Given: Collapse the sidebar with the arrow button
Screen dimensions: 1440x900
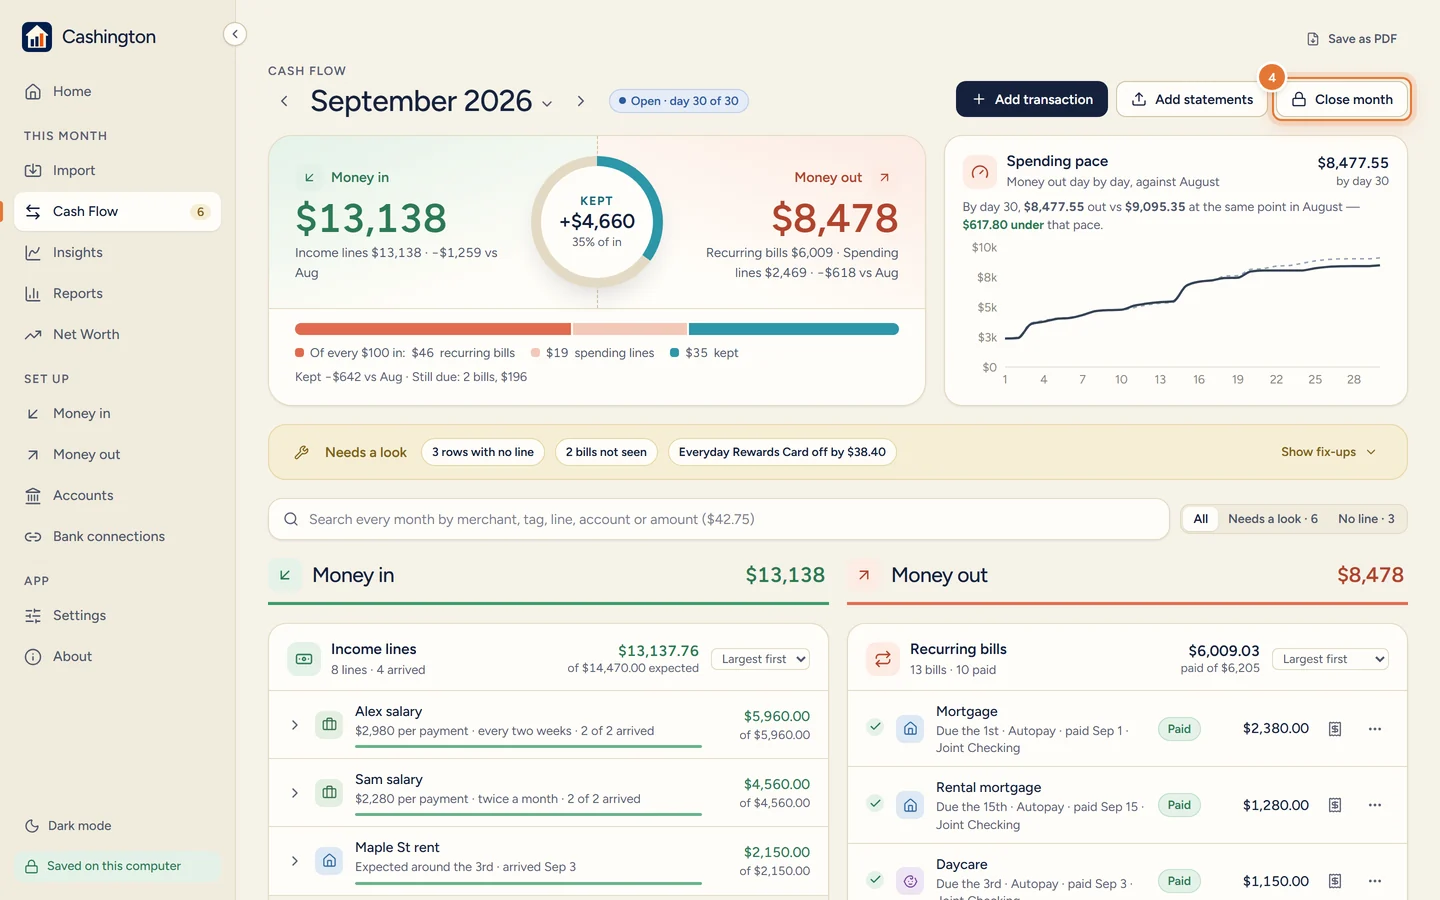Looking at the screenshot, I should click(x=235, y=34).
